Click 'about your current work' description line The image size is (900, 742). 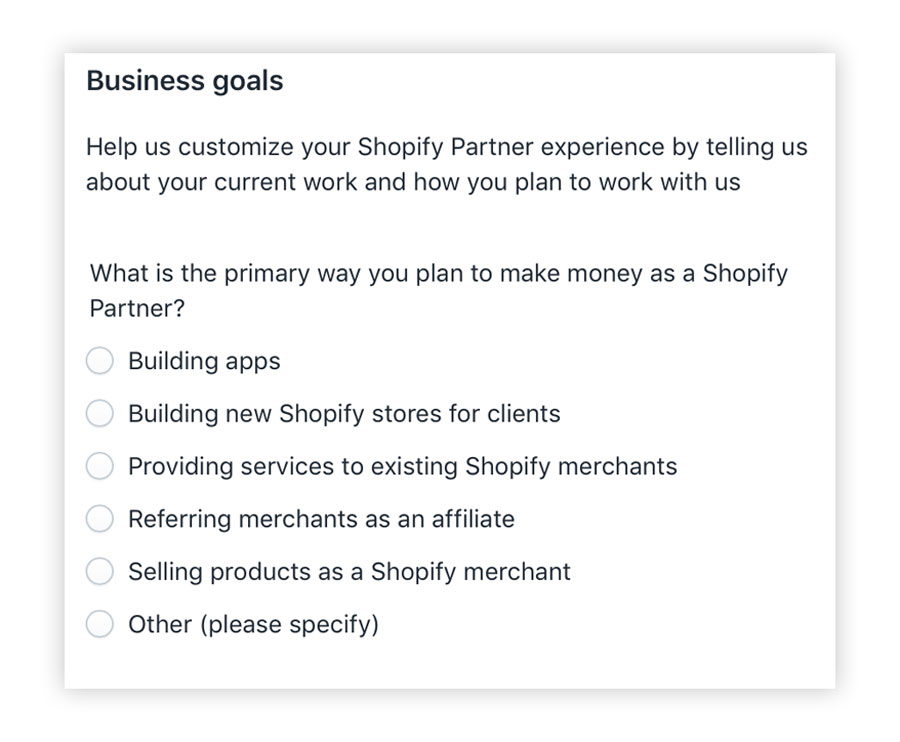coord(413,182)
